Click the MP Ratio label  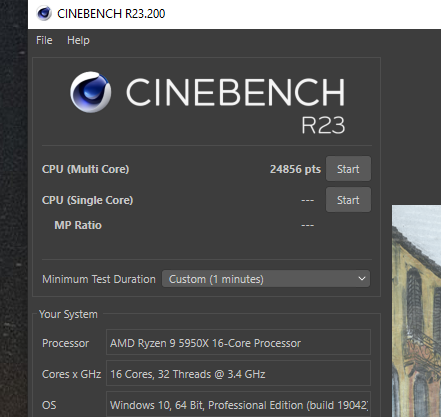point(78,225)
